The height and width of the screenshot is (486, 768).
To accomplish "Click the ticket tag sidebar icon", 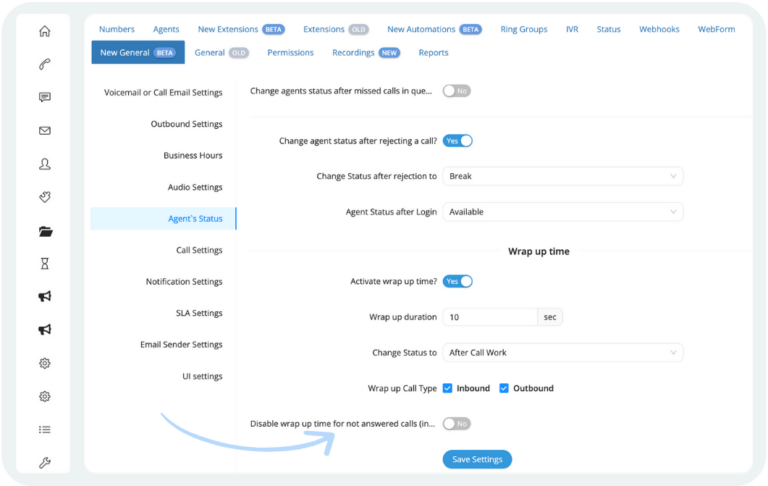I will (45, 197).
